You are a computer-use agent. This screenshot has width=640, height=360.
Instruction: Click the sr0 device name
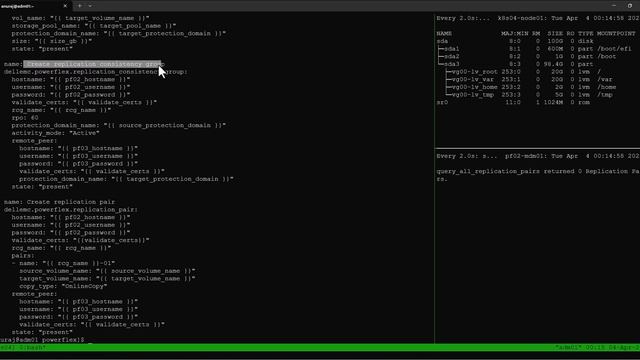pyautogui.click(x=442, y=102)
